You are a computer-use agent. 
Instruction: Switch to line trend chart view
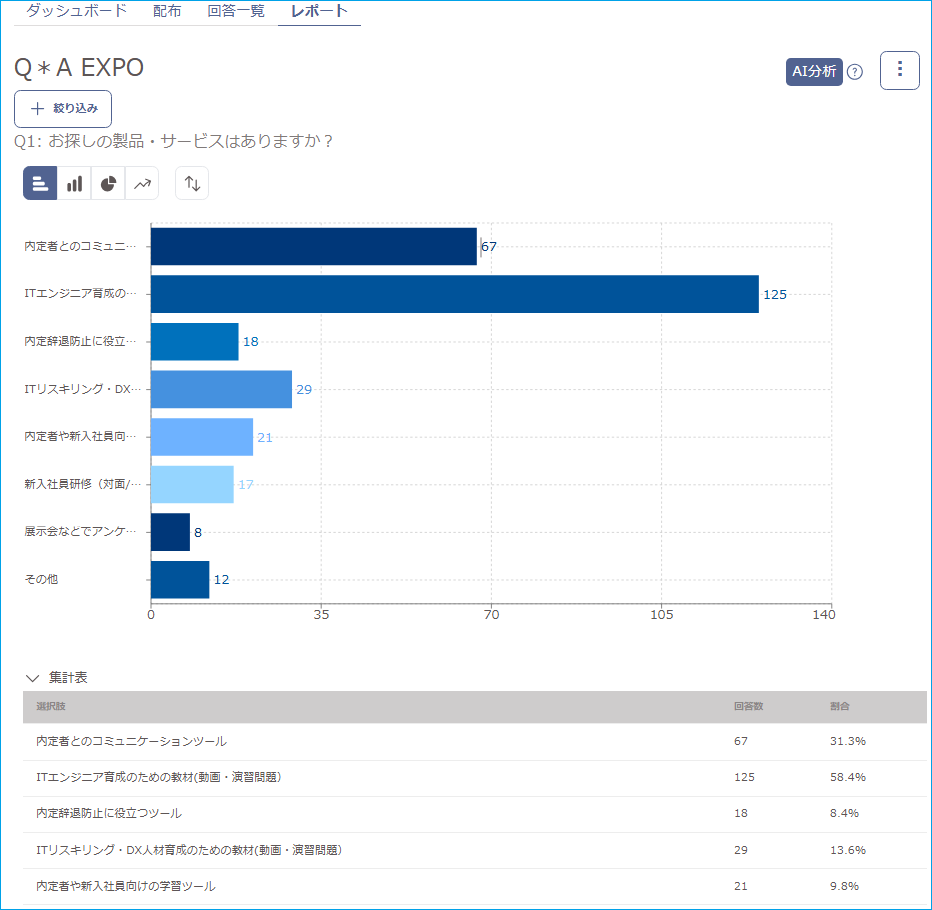[142, 184]
